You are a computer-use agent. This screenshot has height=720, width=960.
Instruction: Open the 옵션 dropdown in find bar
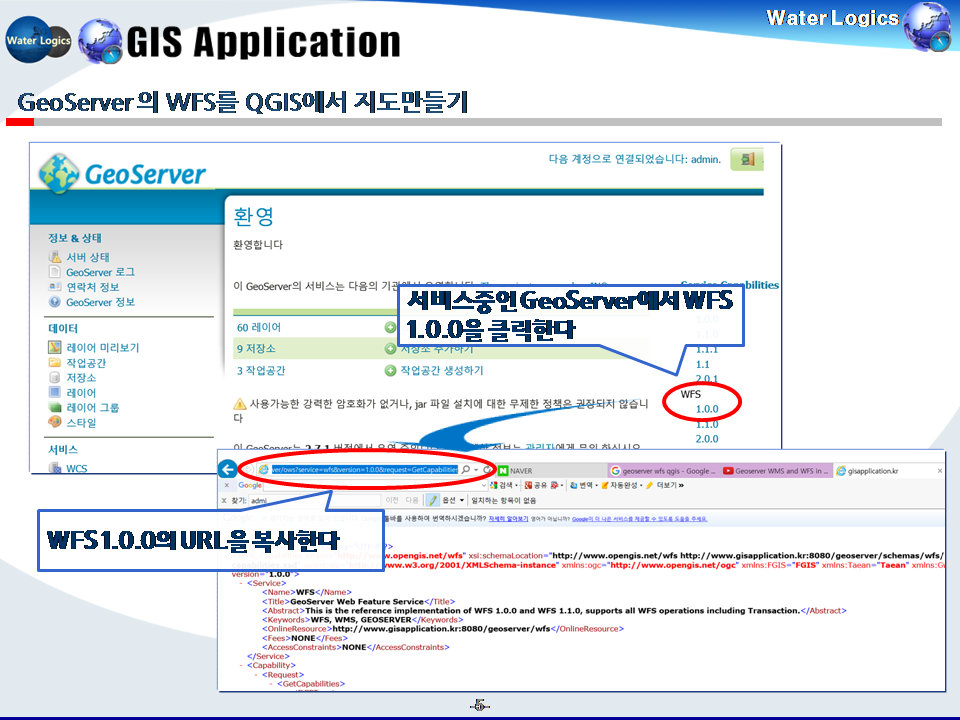(453, 500)
